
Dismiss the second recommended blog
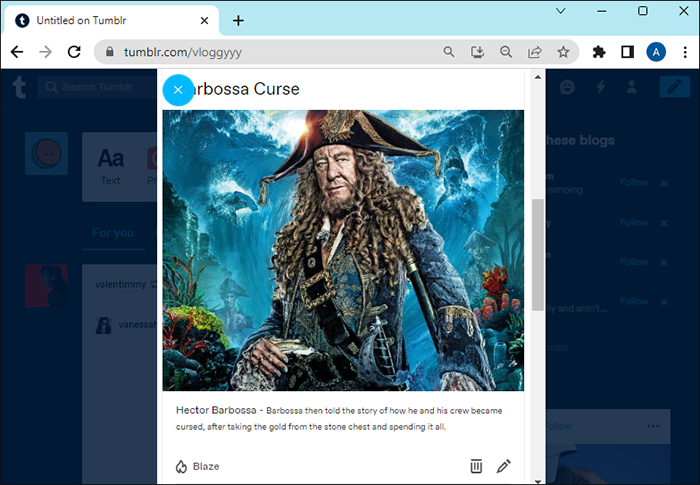[664, 223]
